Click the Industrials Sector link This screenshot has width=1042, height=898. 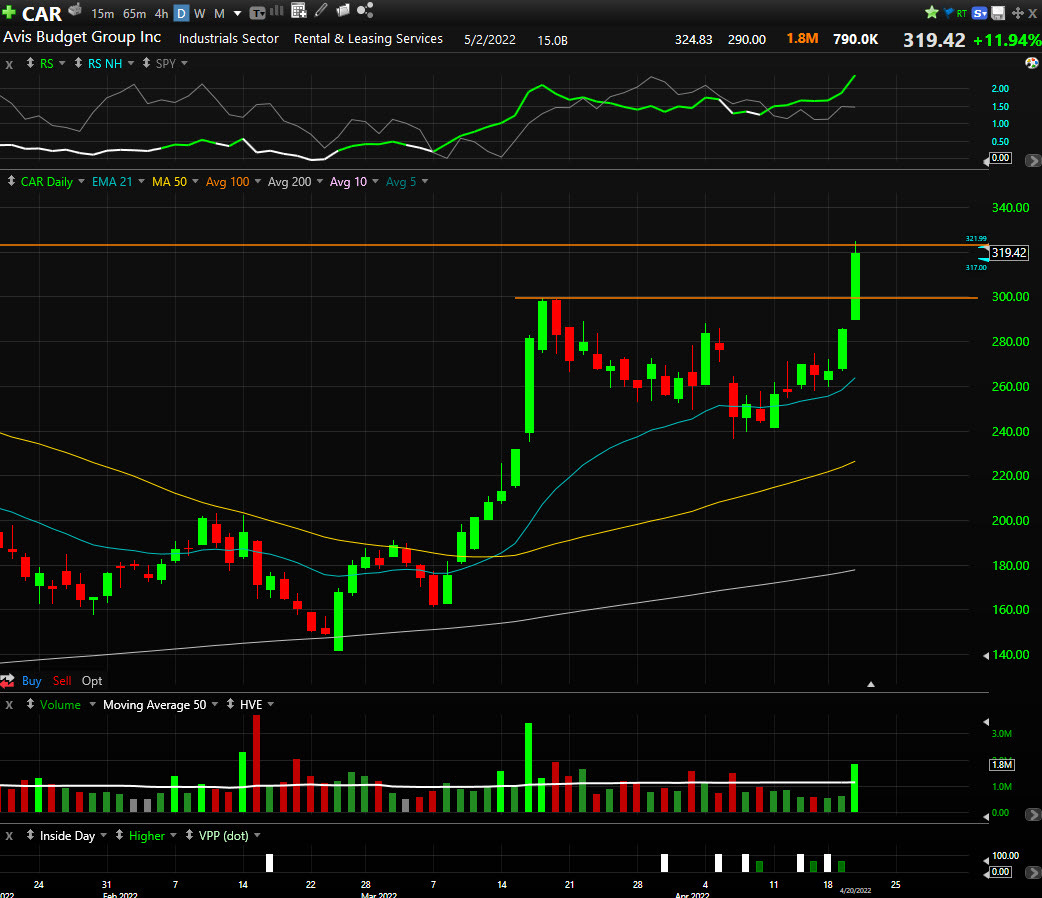229,39
